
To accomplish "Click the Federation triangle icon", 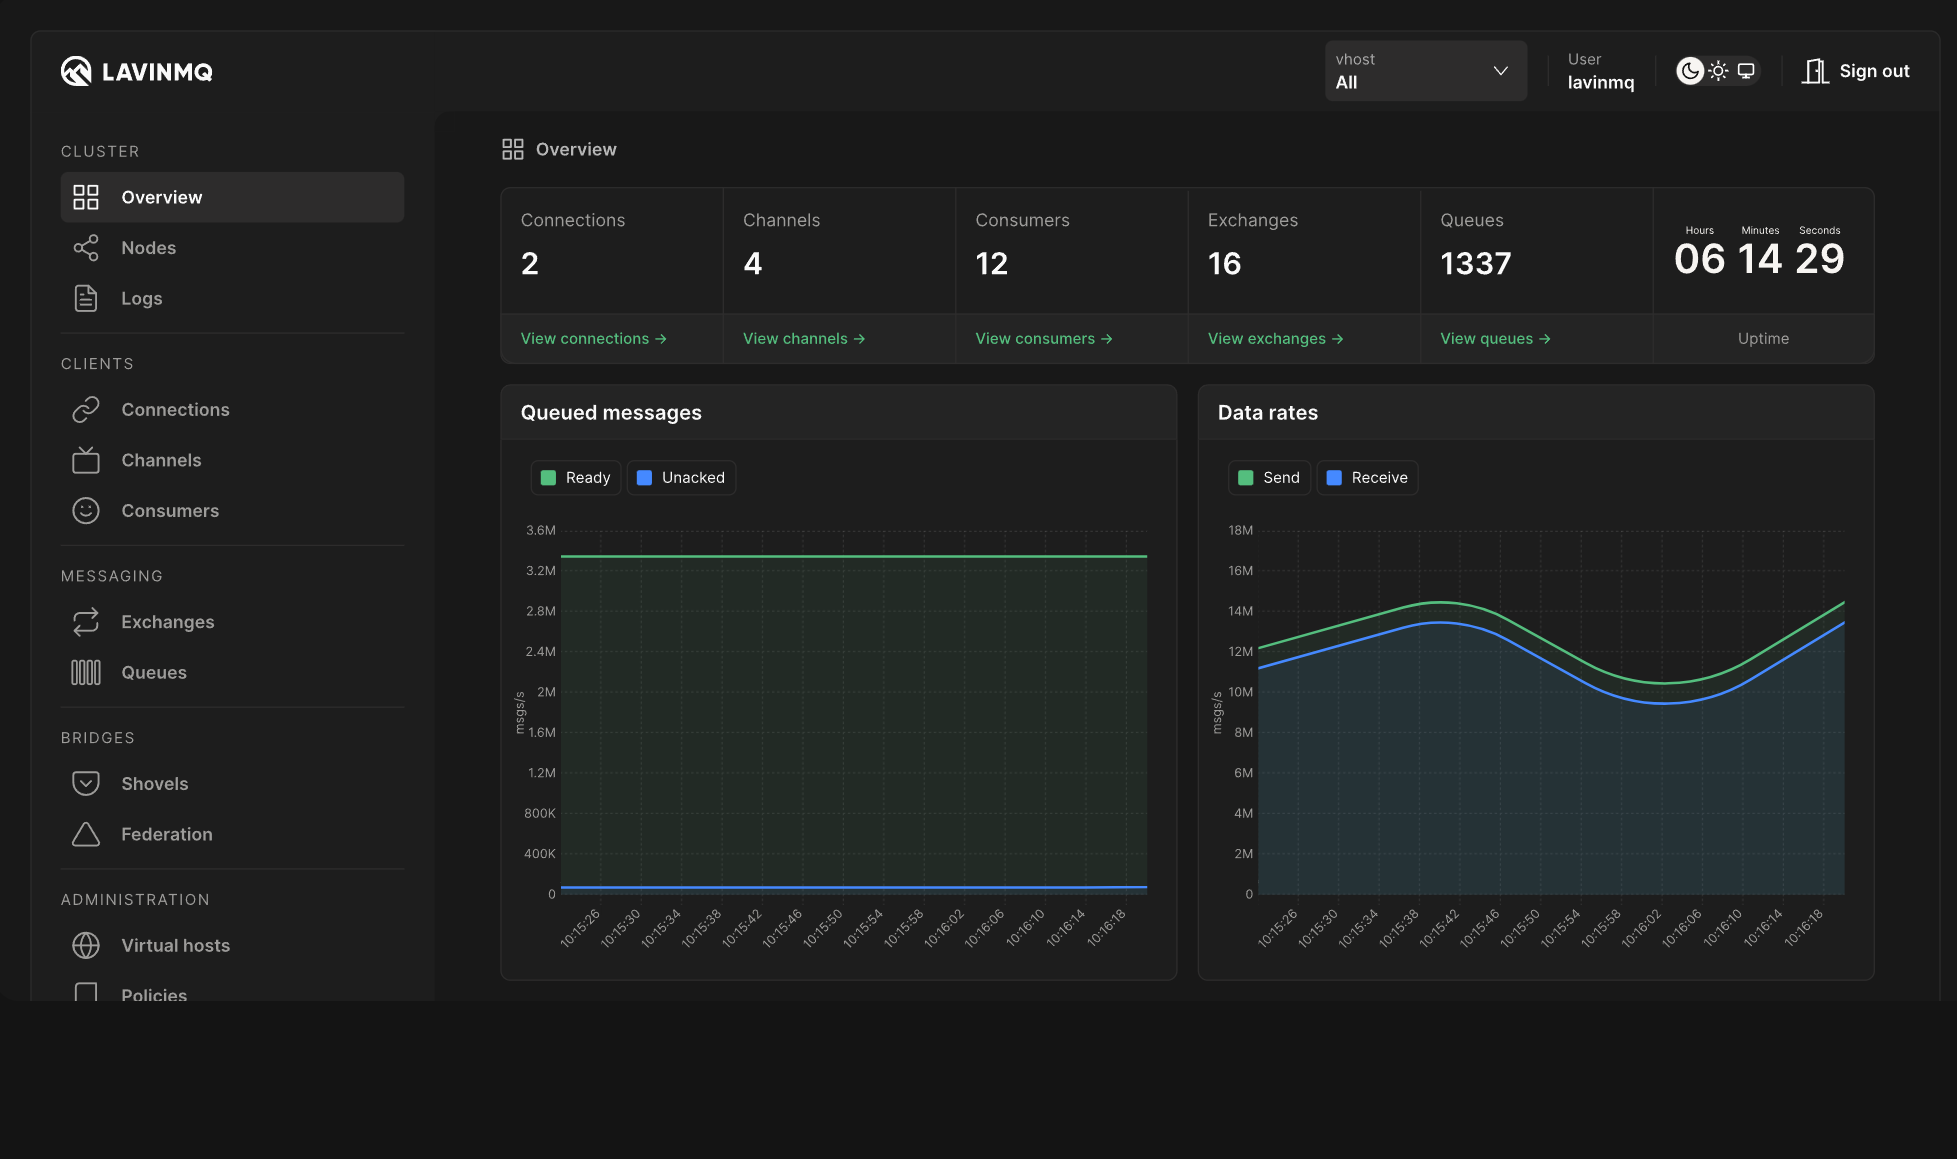I will coord(86,834).
